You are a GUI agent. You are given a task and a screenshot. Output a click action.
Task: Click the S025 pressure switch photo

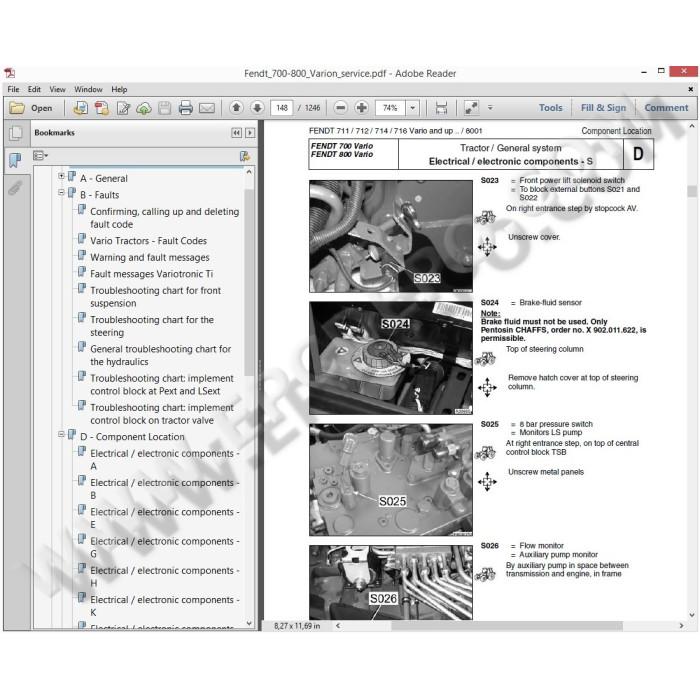(391, 479)
